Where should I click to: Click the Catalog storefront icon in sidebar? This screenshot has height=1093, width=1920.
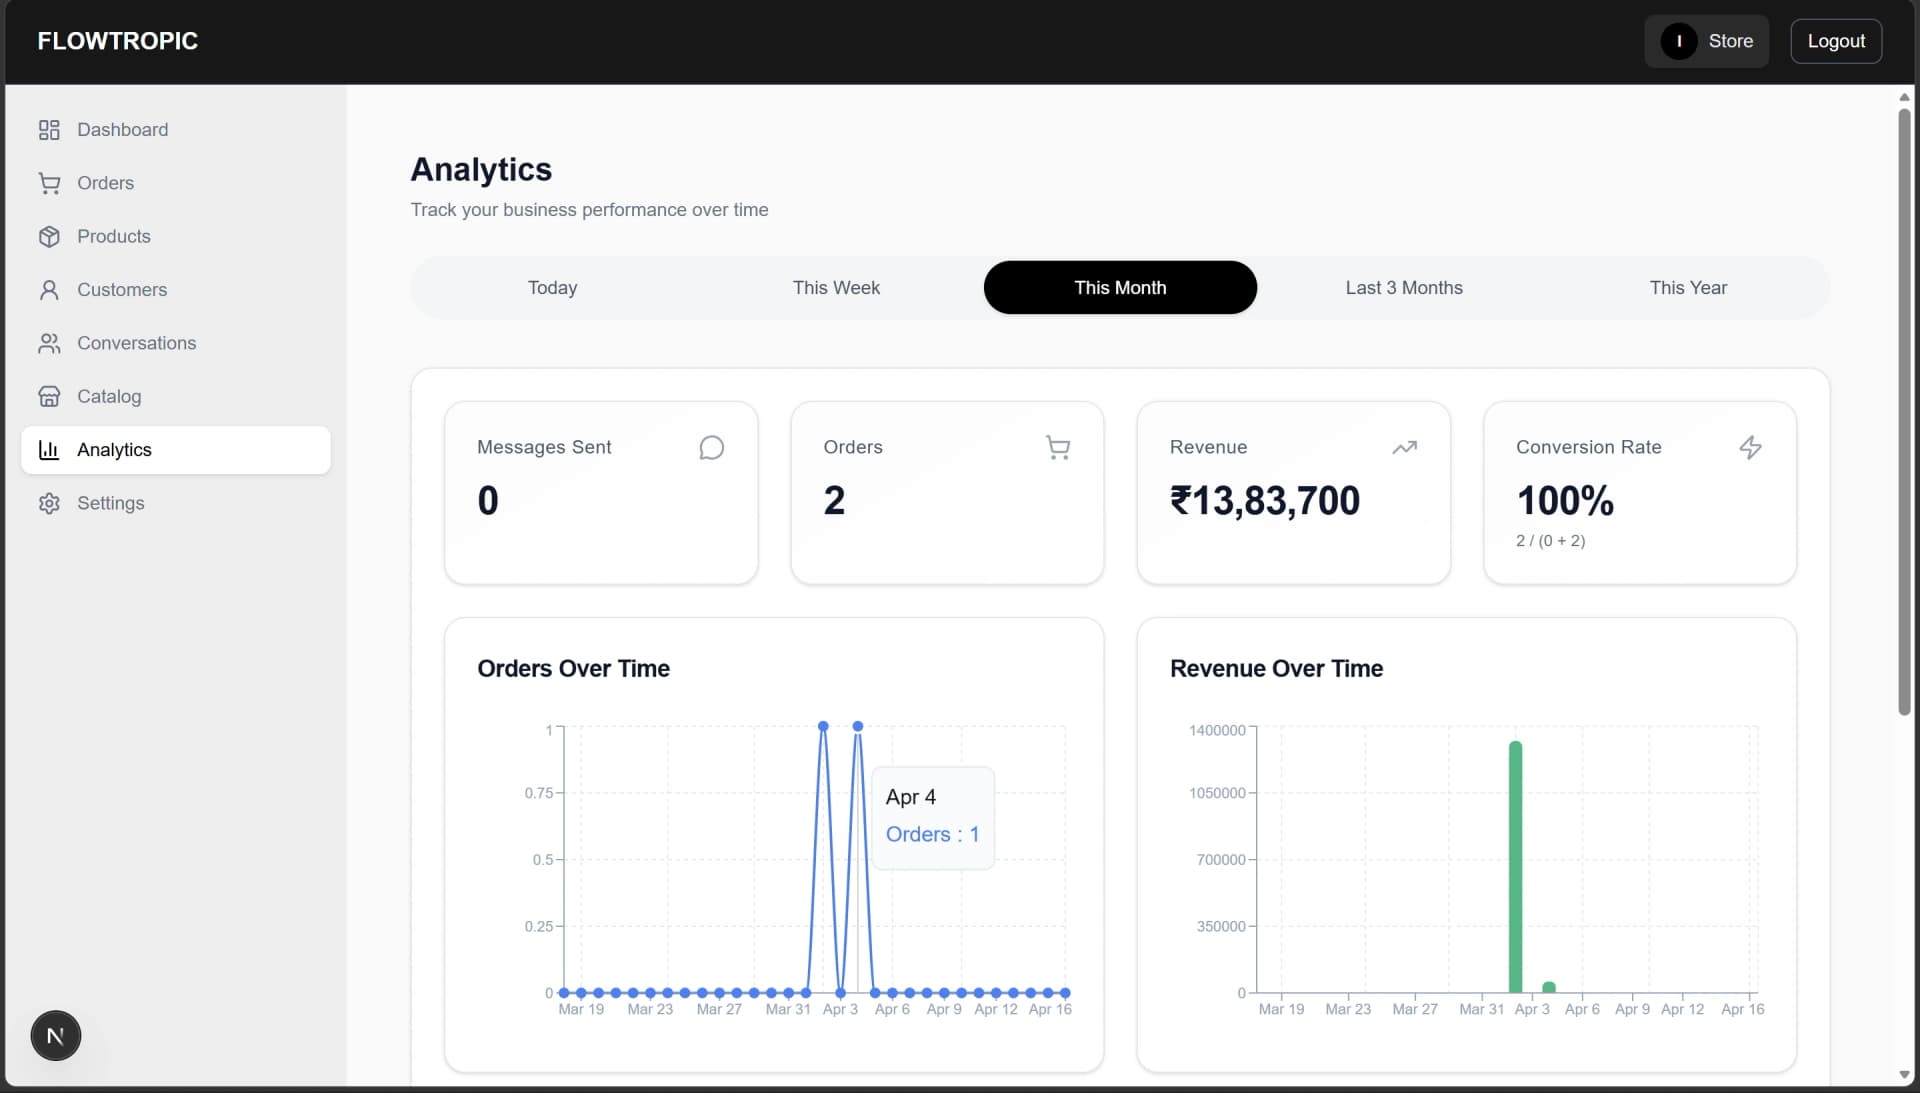click(x=49, y=397)
